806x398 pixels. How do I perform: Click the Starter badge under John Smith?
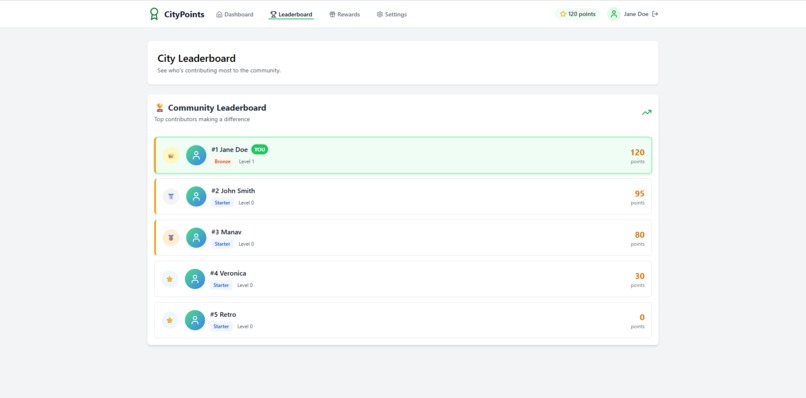(223, 203)
